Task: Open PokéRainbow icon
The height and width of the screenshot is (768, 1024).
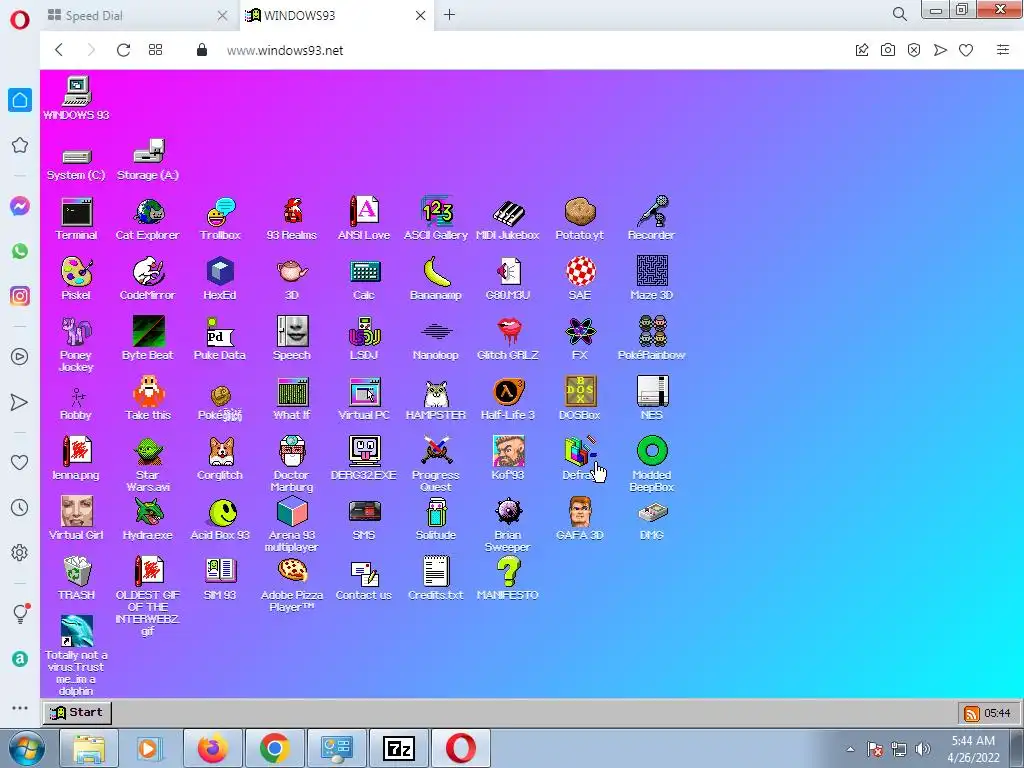Action: click(651, 340)
